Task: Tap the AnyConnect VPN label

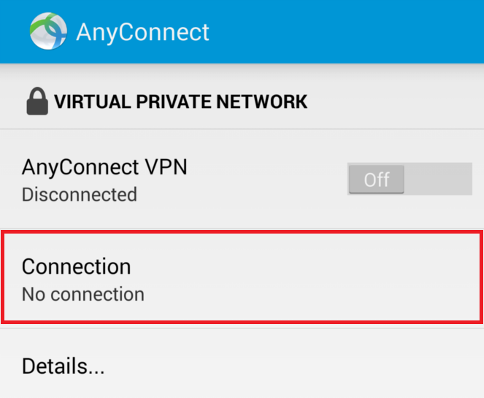Action: click(x=104, y=167)
